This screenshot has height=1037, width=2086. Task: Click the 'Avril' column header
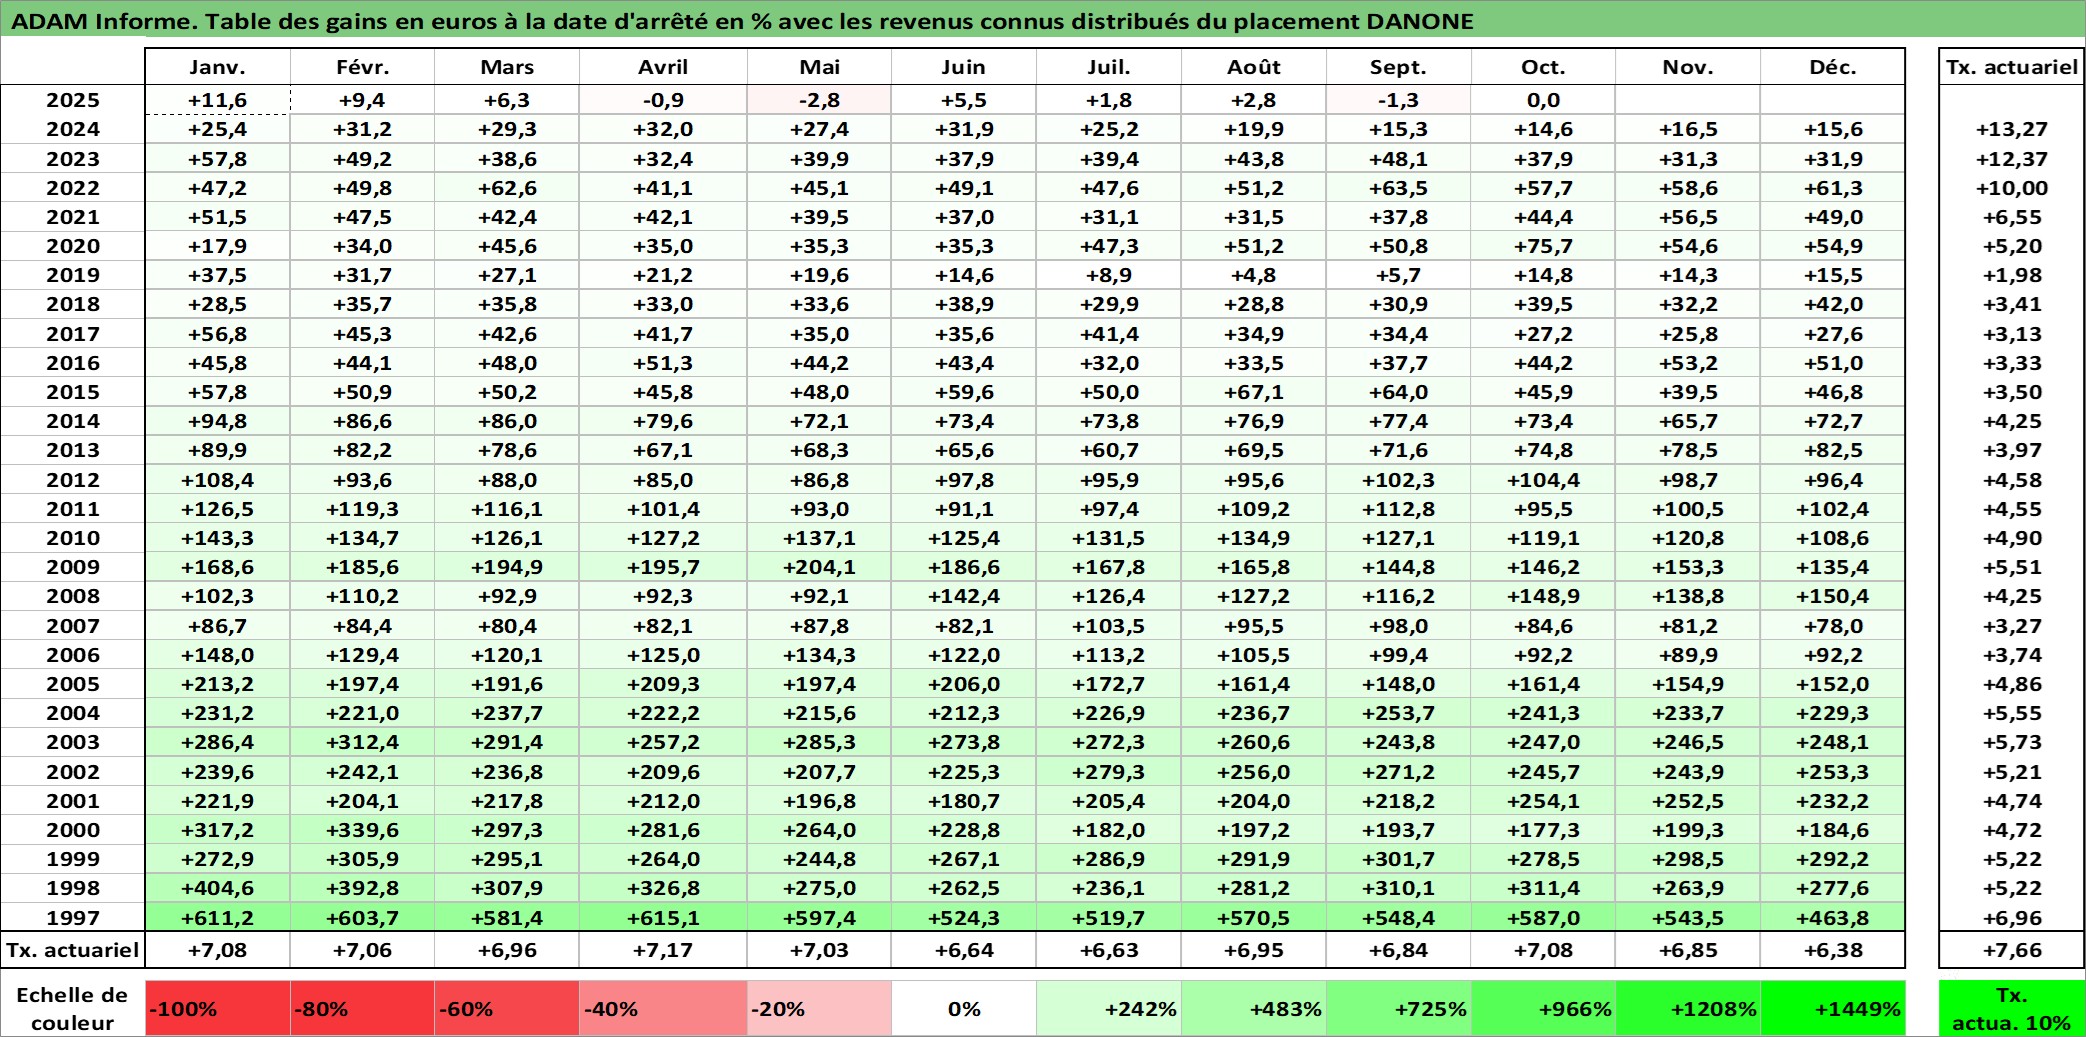663,67
